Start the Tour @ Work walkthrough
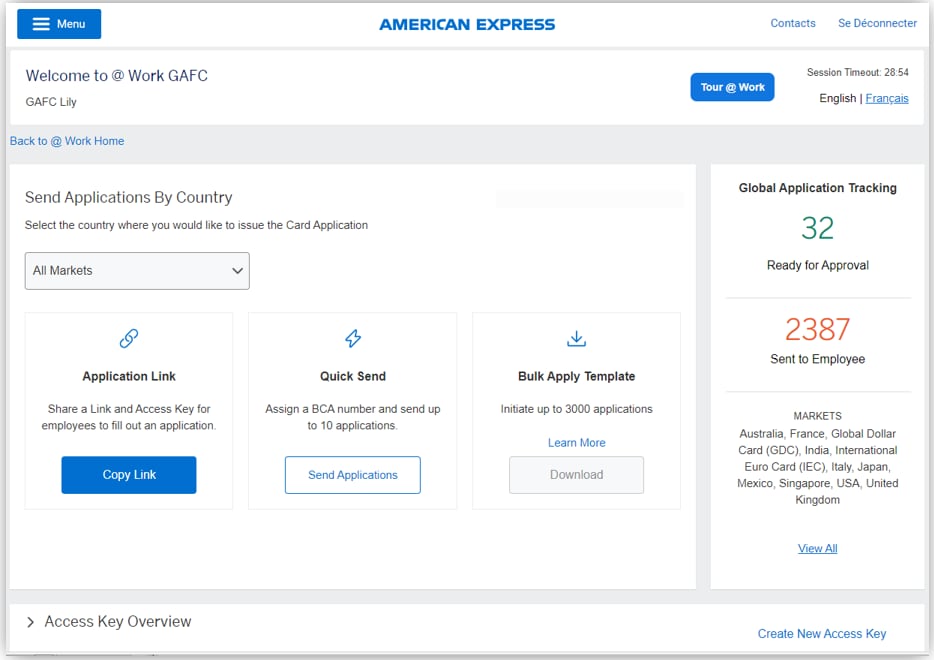The height and width of the screenshot is (660, 934). (x=732, y=87)
